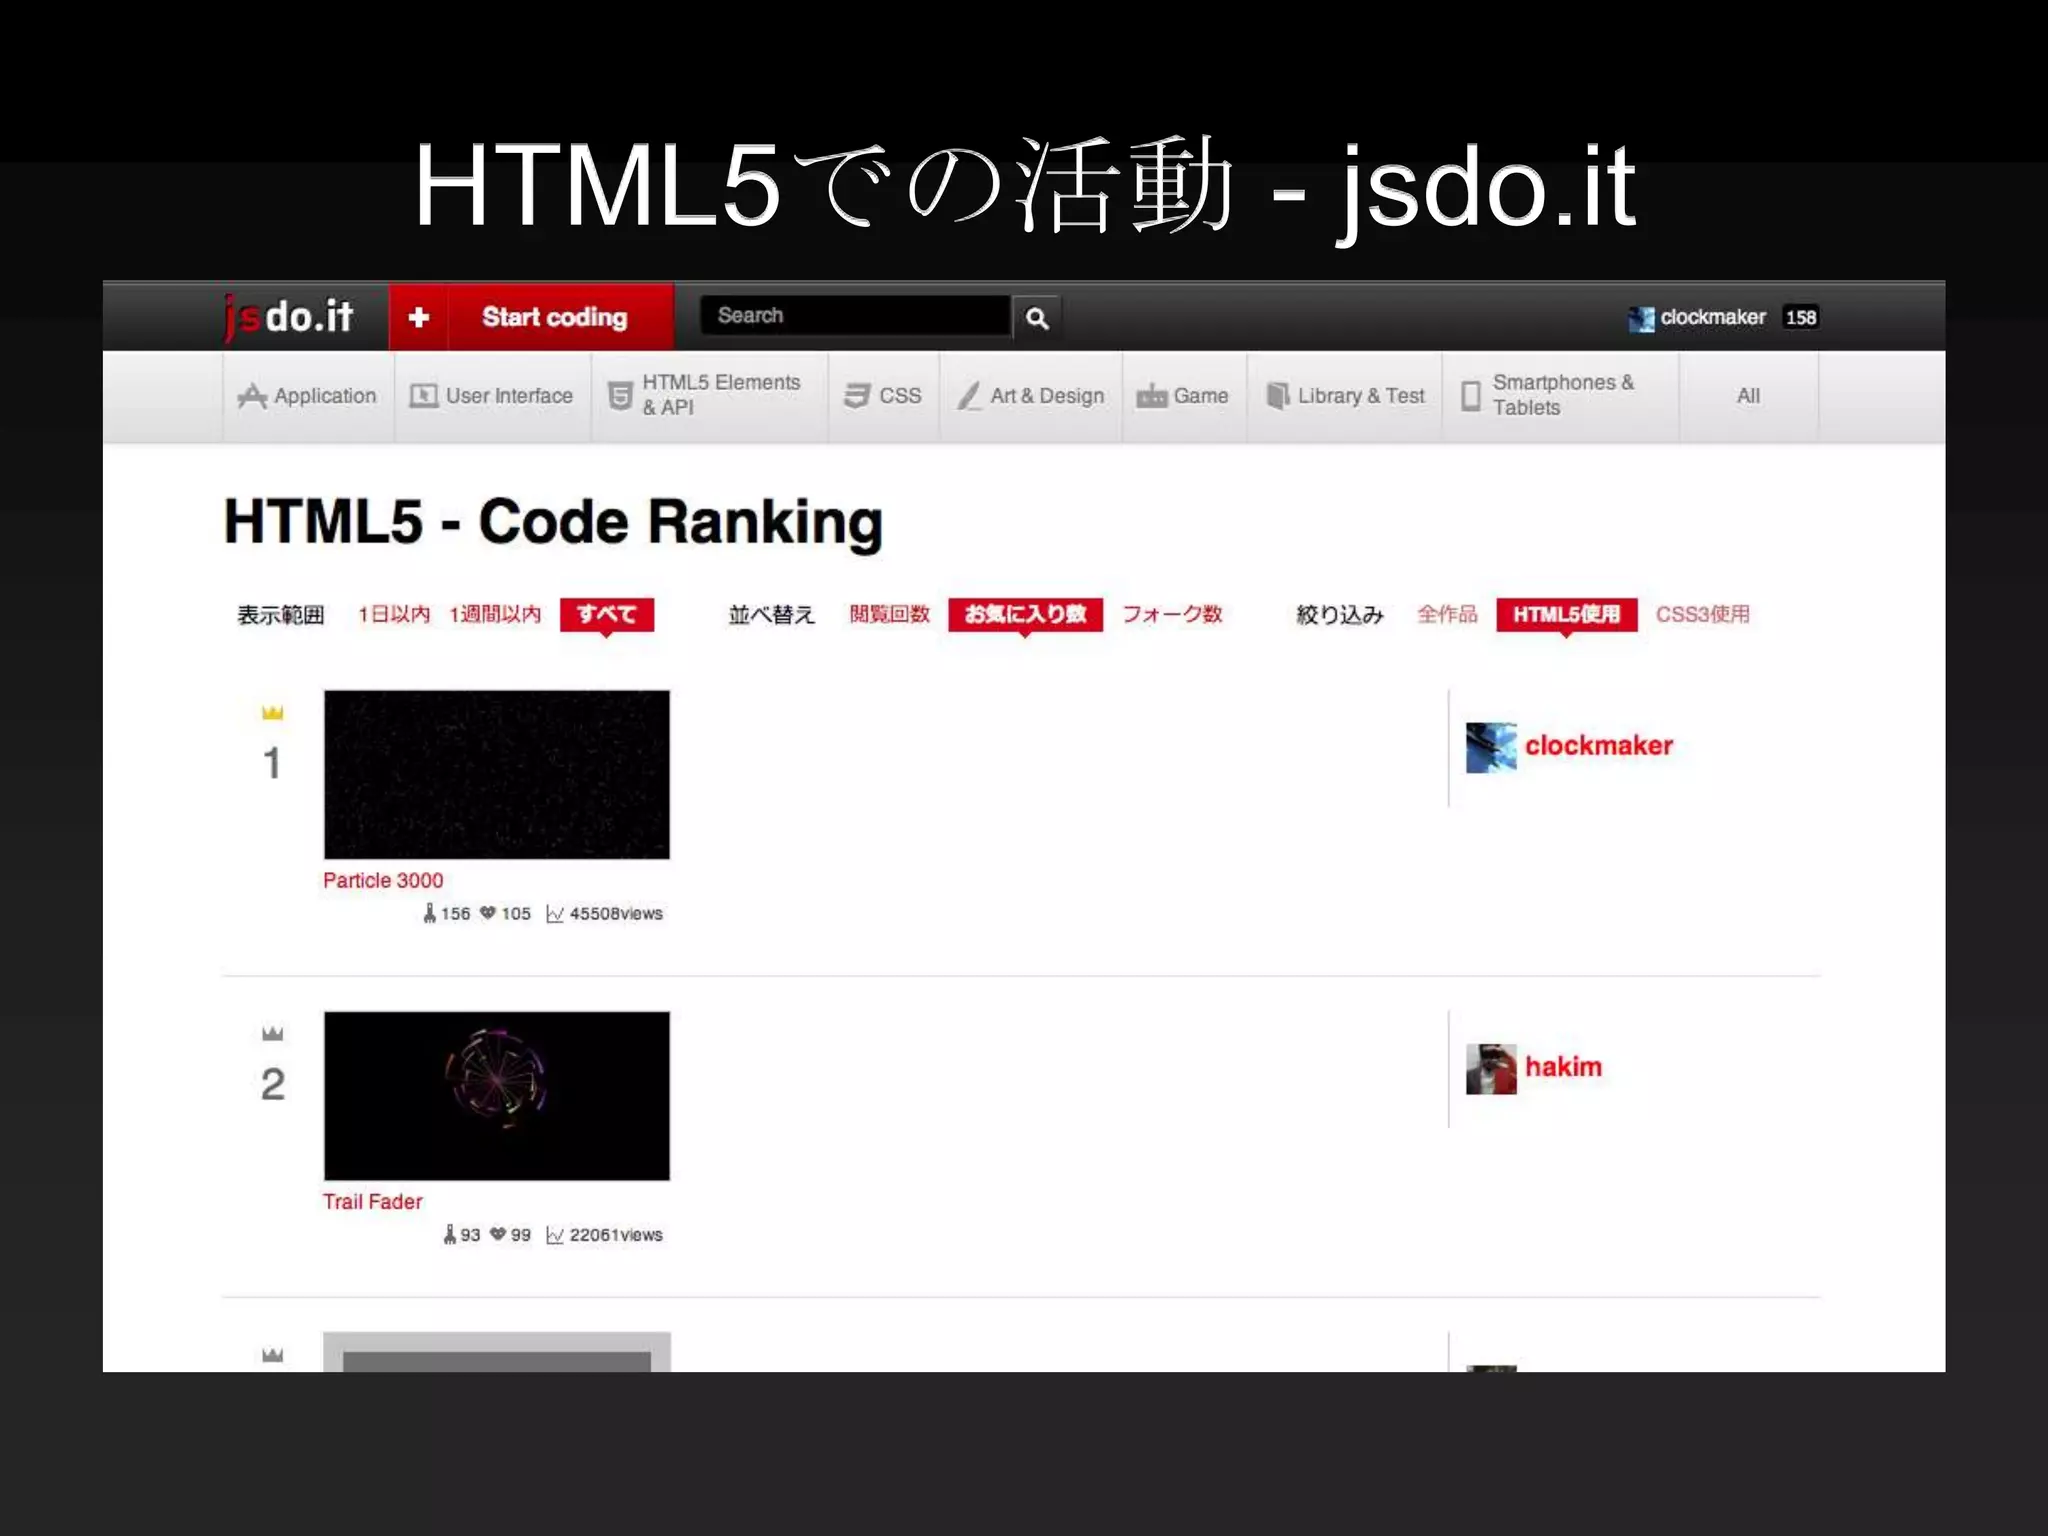
Task: Click the crown icon for rank 3
Action: 272,1355
